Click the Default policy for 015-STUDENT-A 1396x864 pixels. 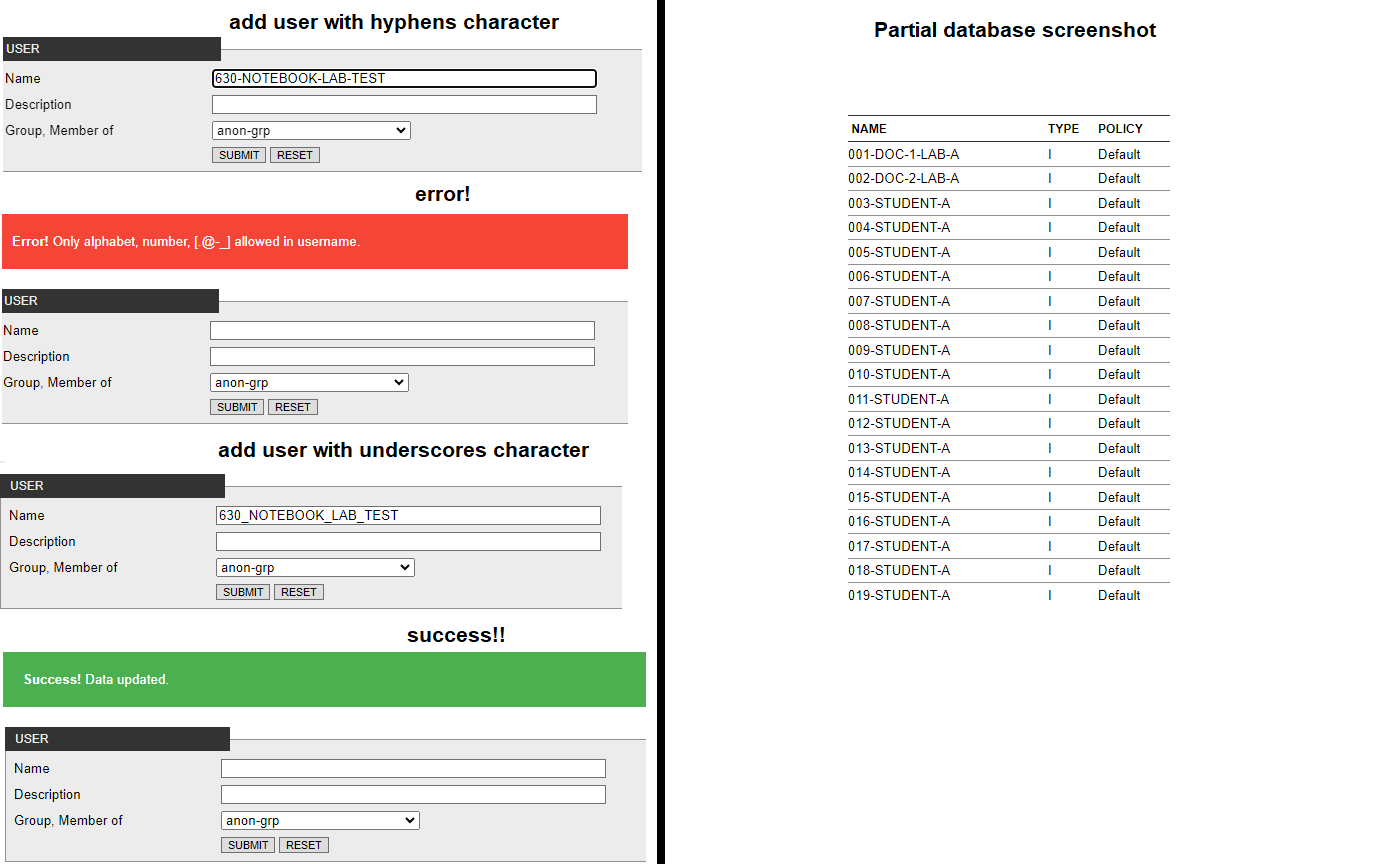pyautogui.click(x=1119, y=497)
